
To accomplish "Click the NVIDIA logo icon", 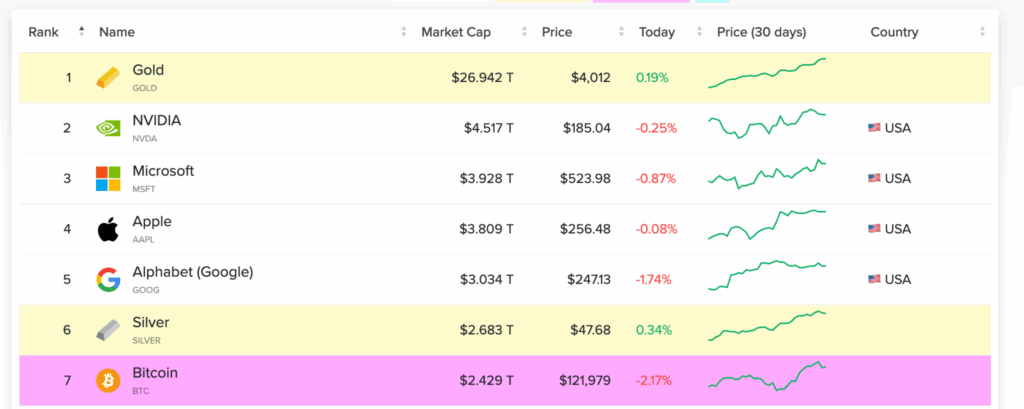I will click(x=108, y=128).
